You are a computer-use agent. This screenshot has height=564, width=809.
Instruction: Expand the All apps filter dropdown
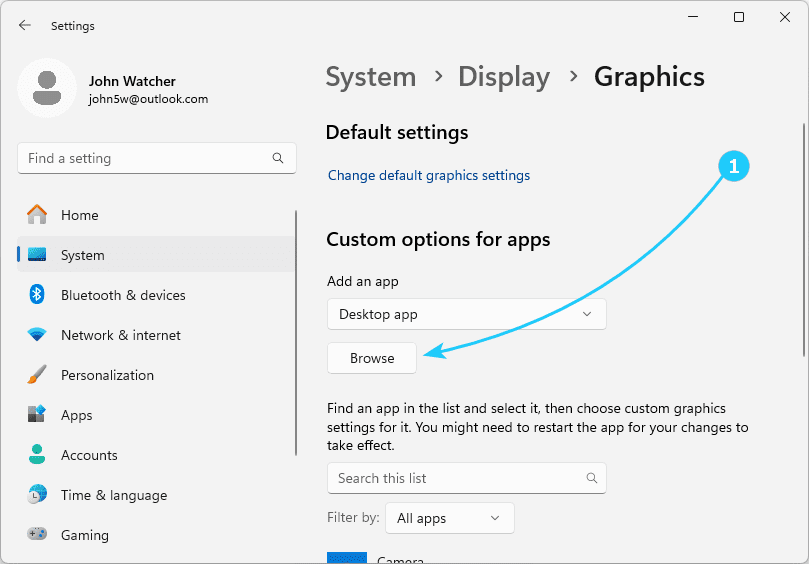click(x=448, y=518)
